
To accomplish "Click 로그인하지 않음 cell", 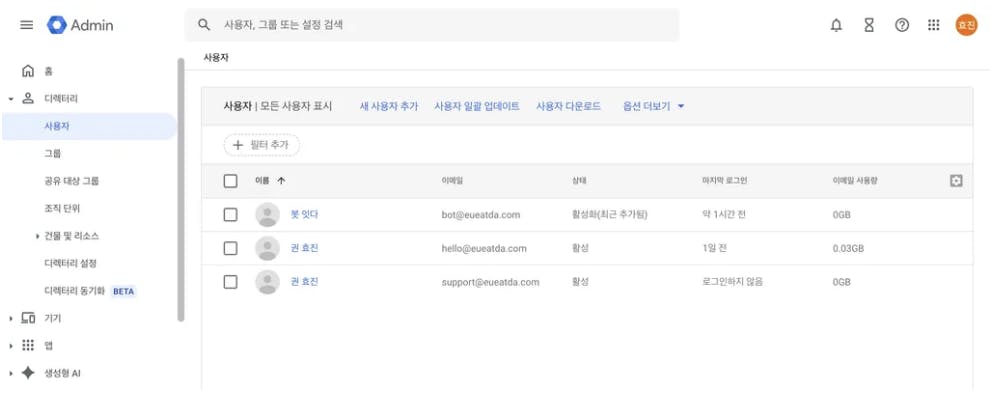I will coord(732,282).
